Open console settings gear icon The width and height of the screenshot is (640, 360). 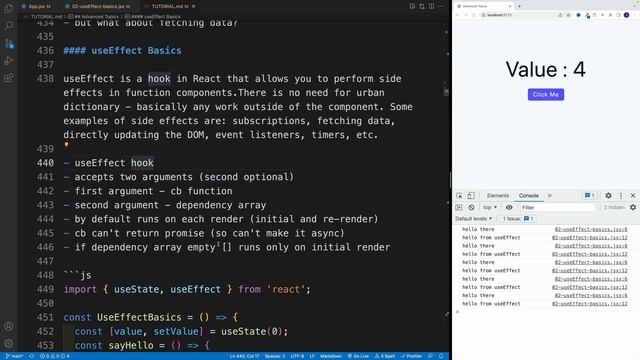[x=633, y=207]
